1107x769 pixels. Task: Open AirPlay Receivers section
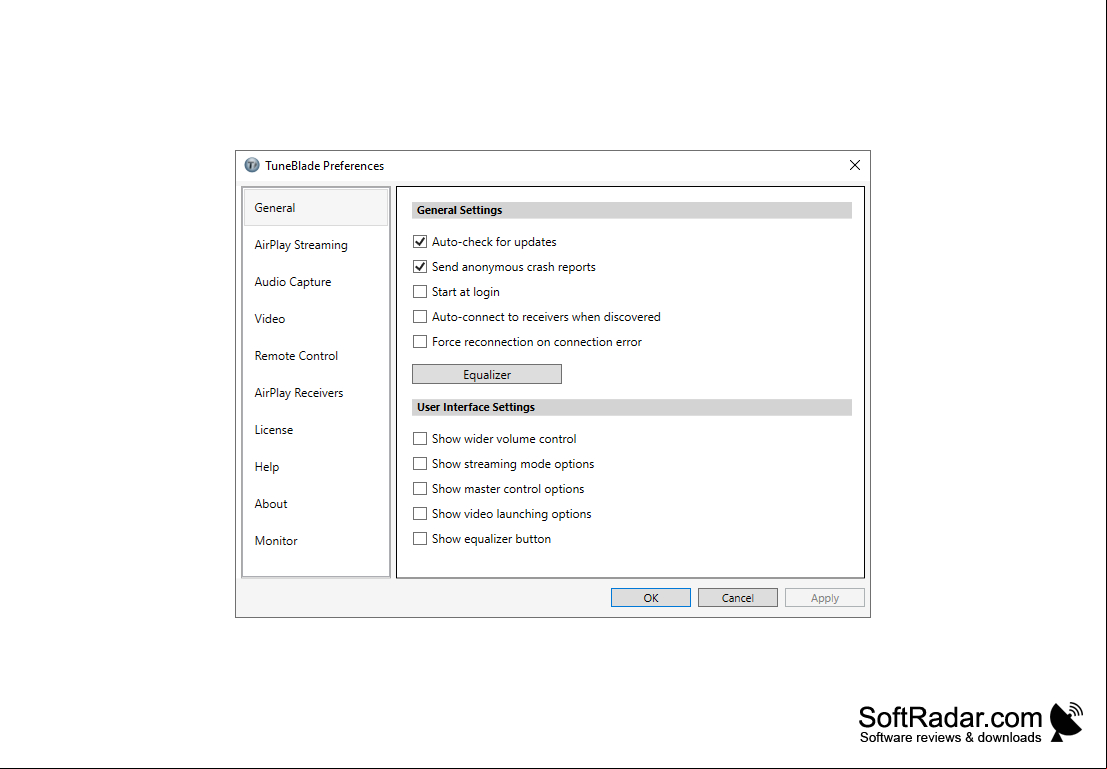click(x=316, y=393)
